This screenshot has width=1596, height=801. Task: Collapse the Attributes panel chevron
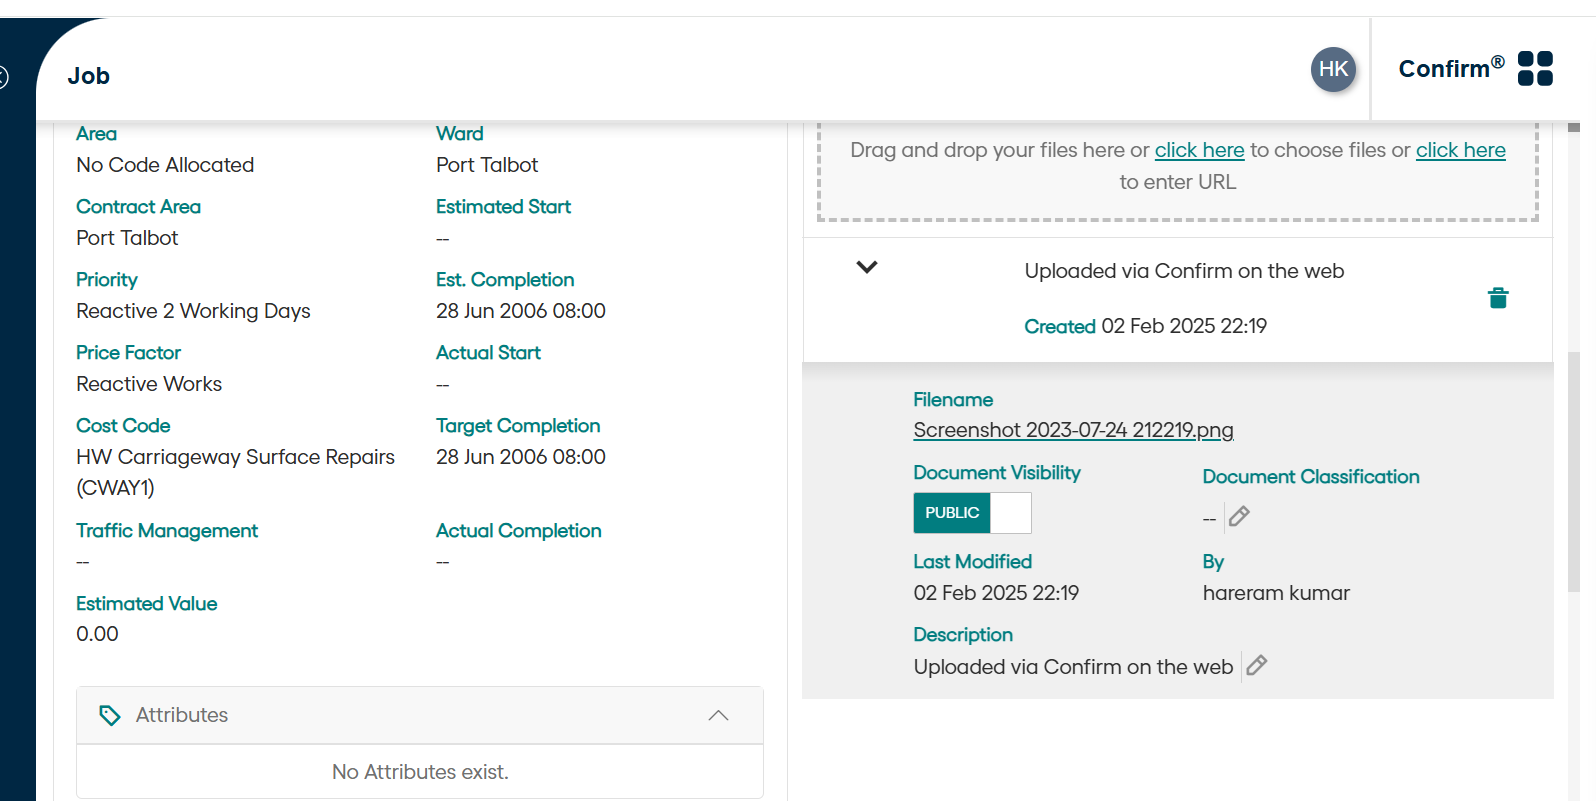click(718, 715)
